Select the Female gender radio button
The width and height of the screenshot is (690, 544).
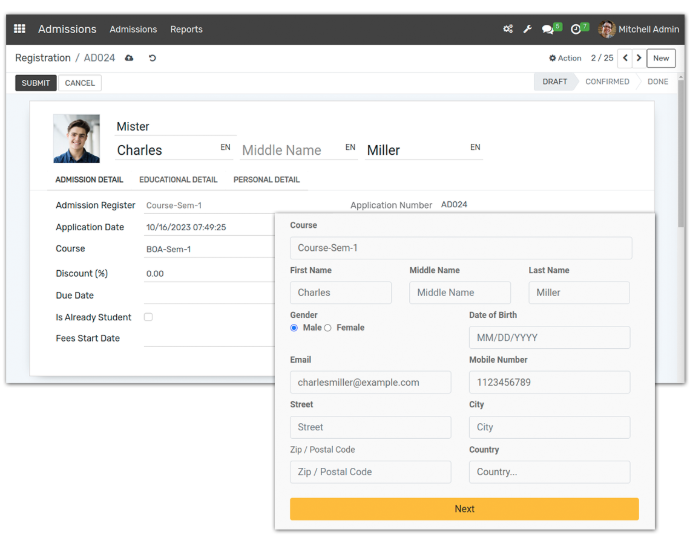(328, 328)
